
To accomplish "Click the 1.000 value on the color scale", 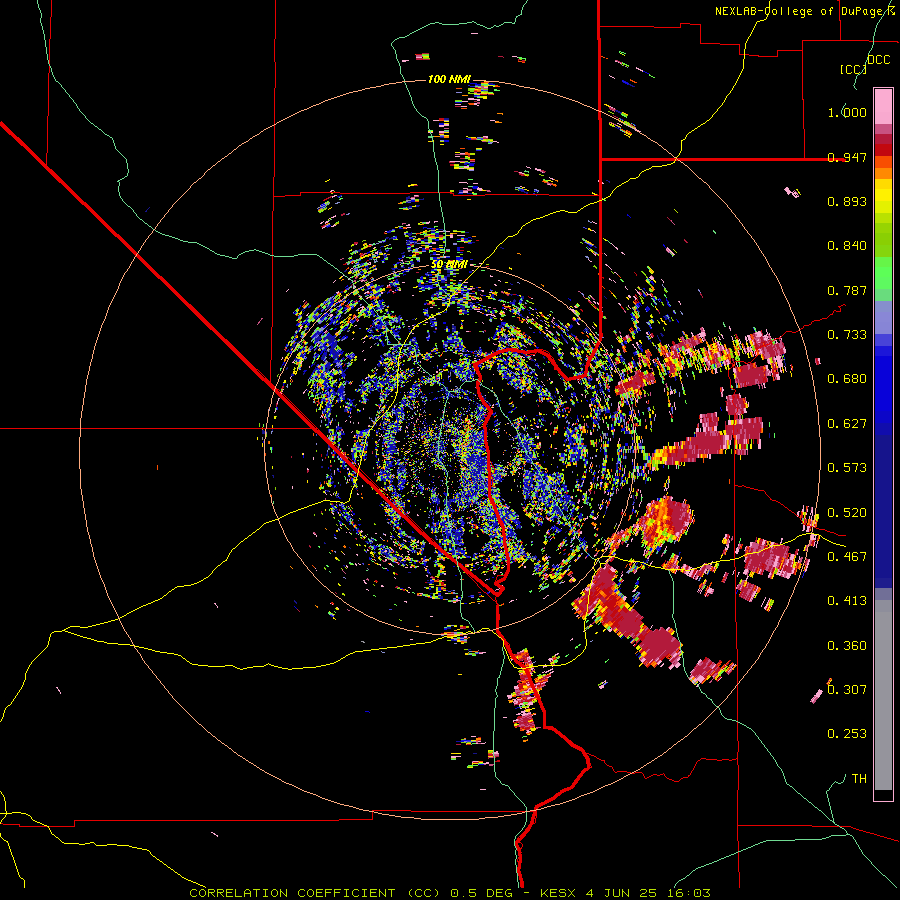I will point(847,112).
